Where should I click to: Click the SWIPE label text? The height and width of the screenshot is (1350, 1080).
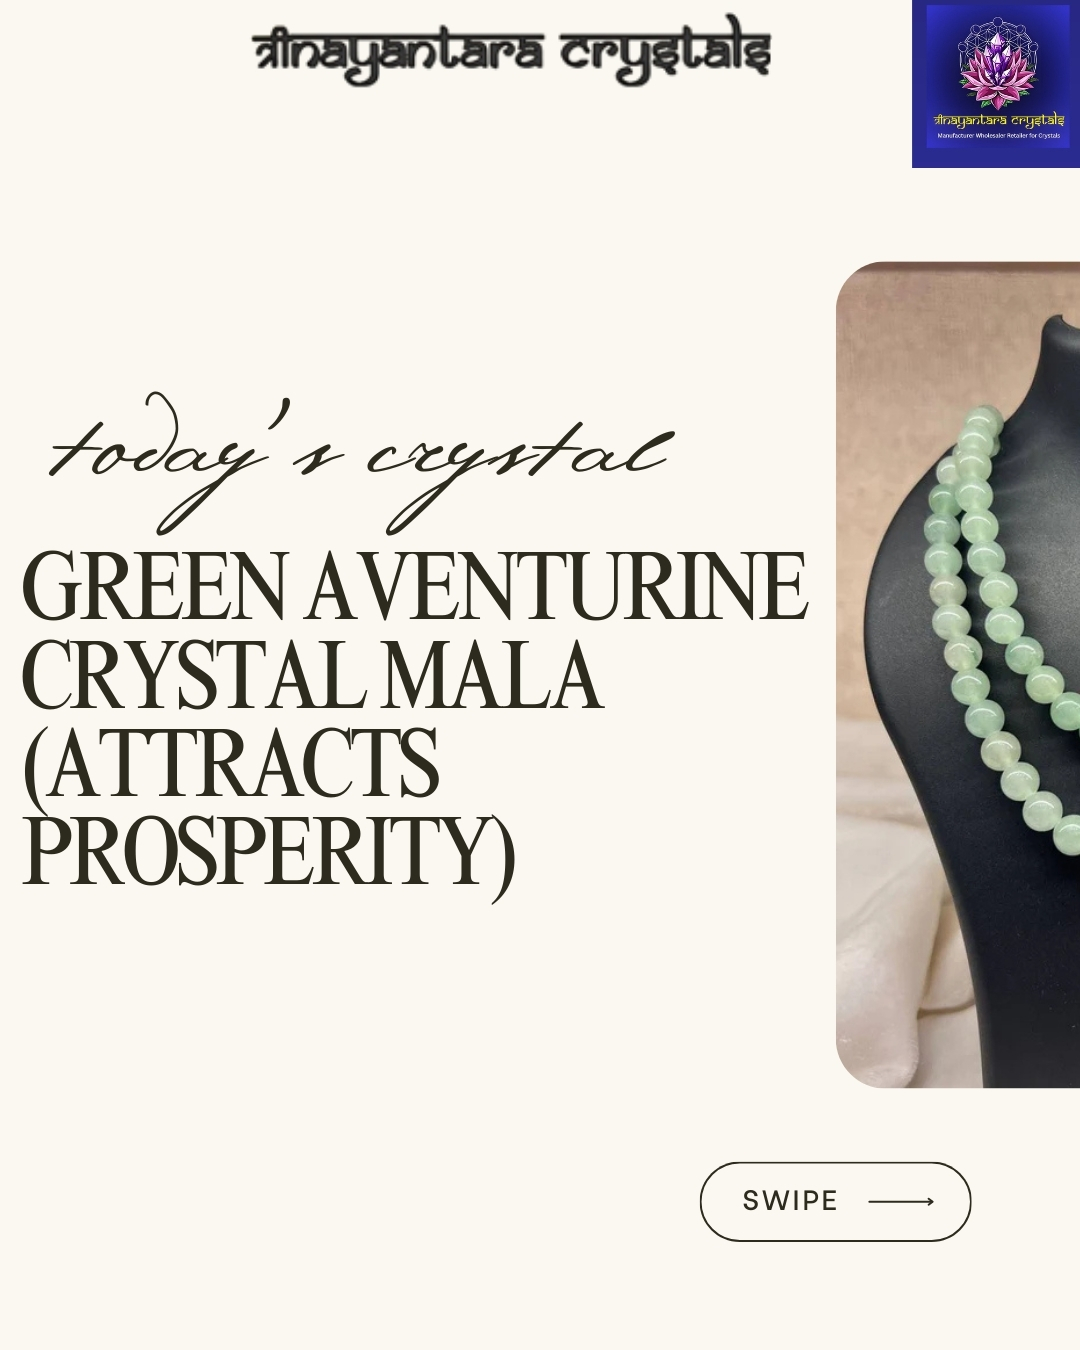click(x=790, y=1201)
